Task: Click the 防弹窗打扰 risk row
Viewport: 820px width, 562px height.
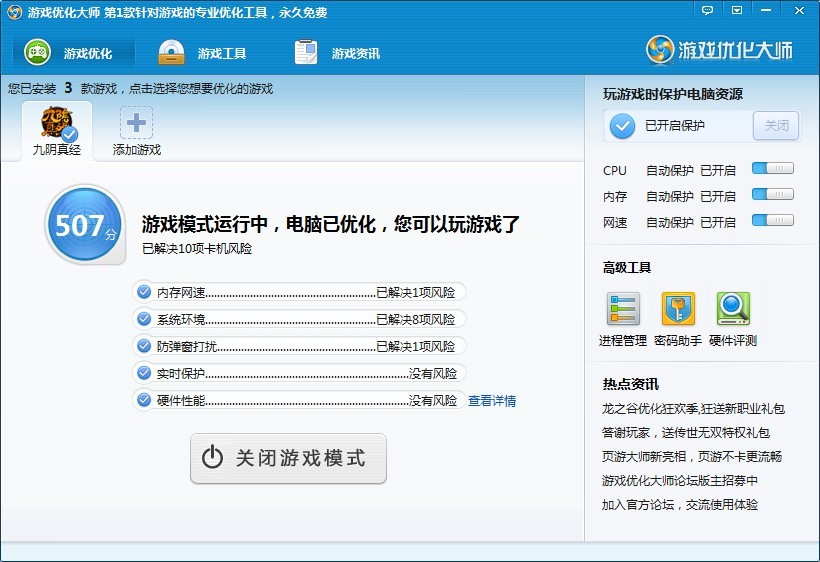Action: pyautogui.click(x=299, y=346)
